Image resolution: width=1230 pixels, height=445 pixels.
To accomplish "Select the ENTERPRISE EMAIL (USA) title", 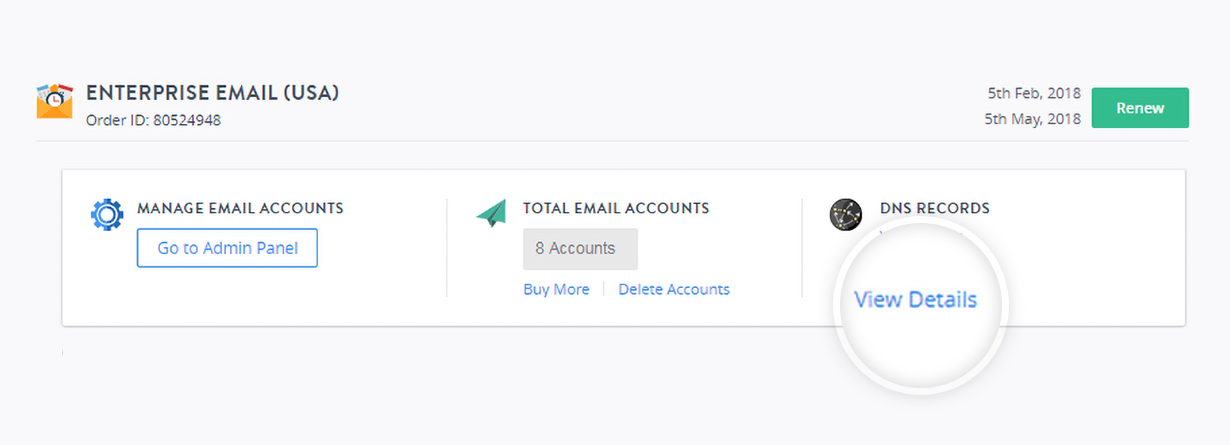I will click(213, 93).
